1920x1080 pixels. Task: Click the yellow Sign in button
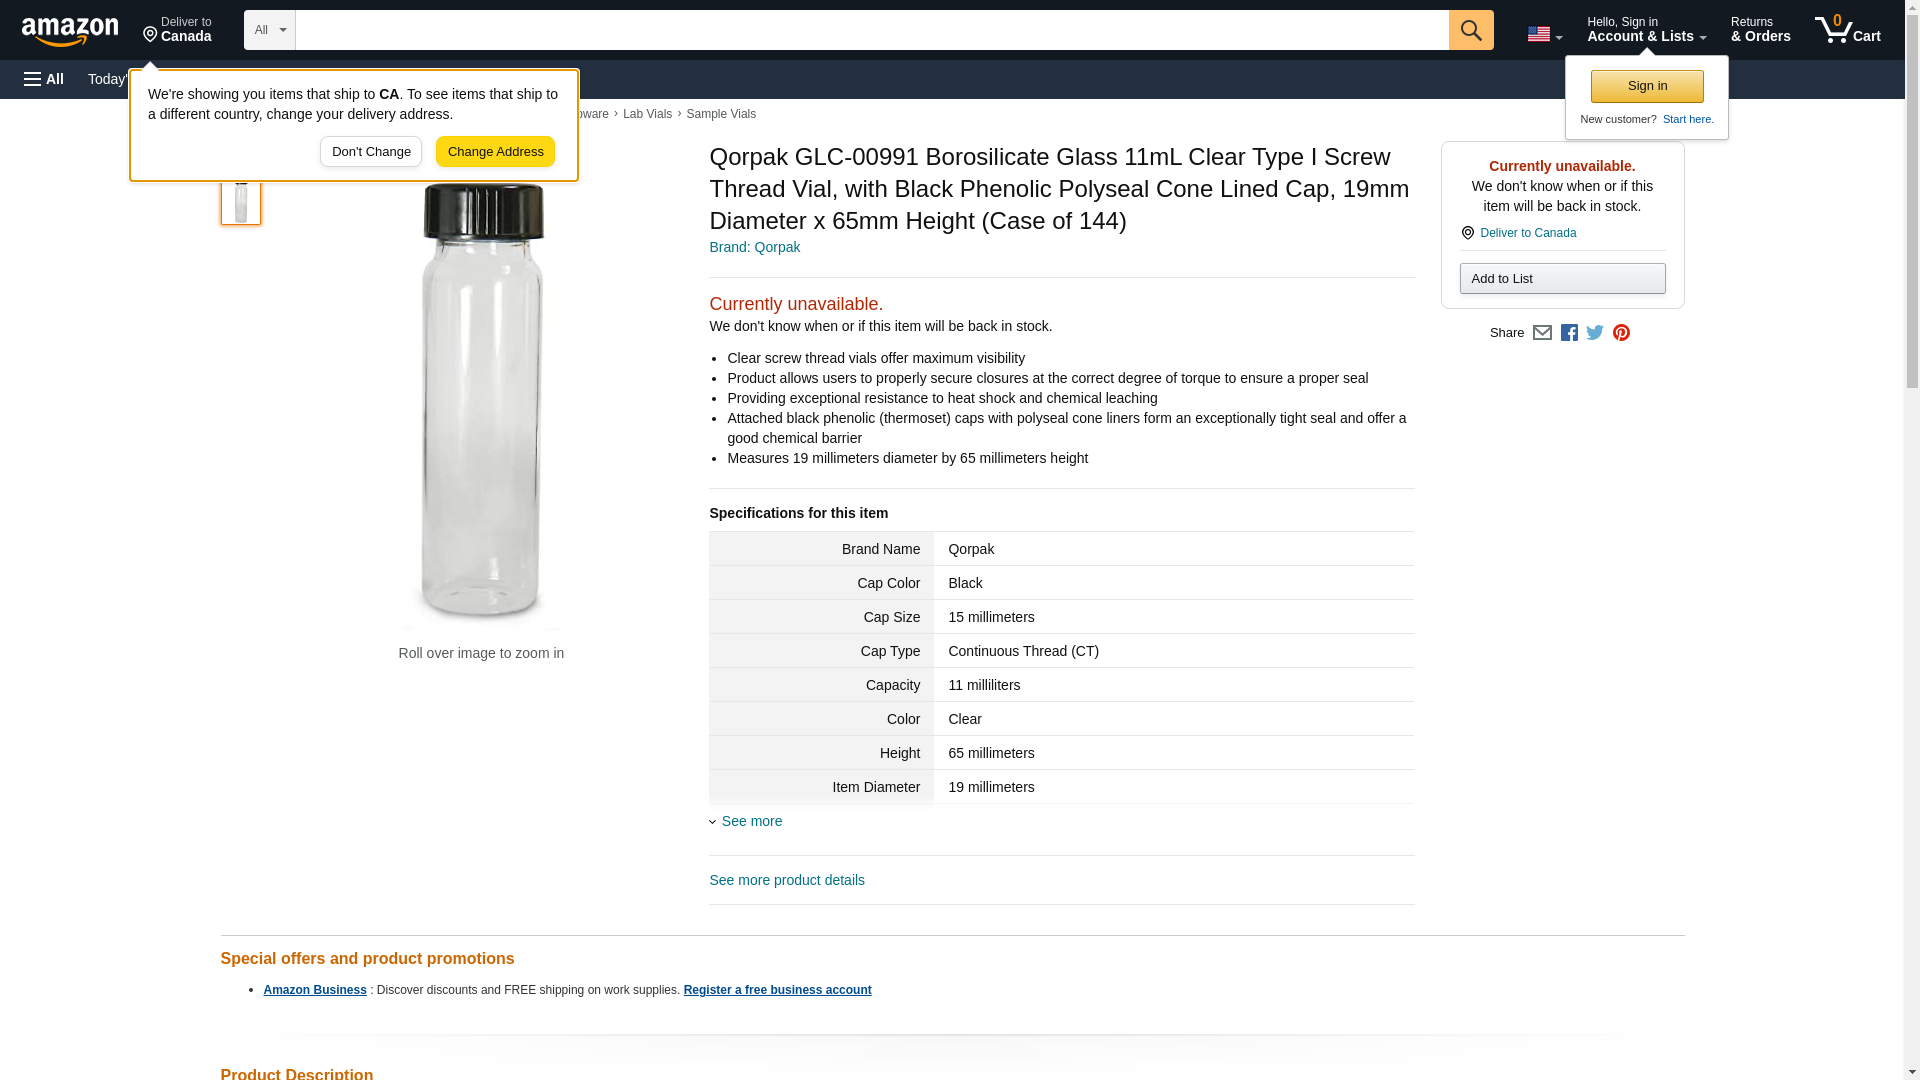(x=1647, y=86)
